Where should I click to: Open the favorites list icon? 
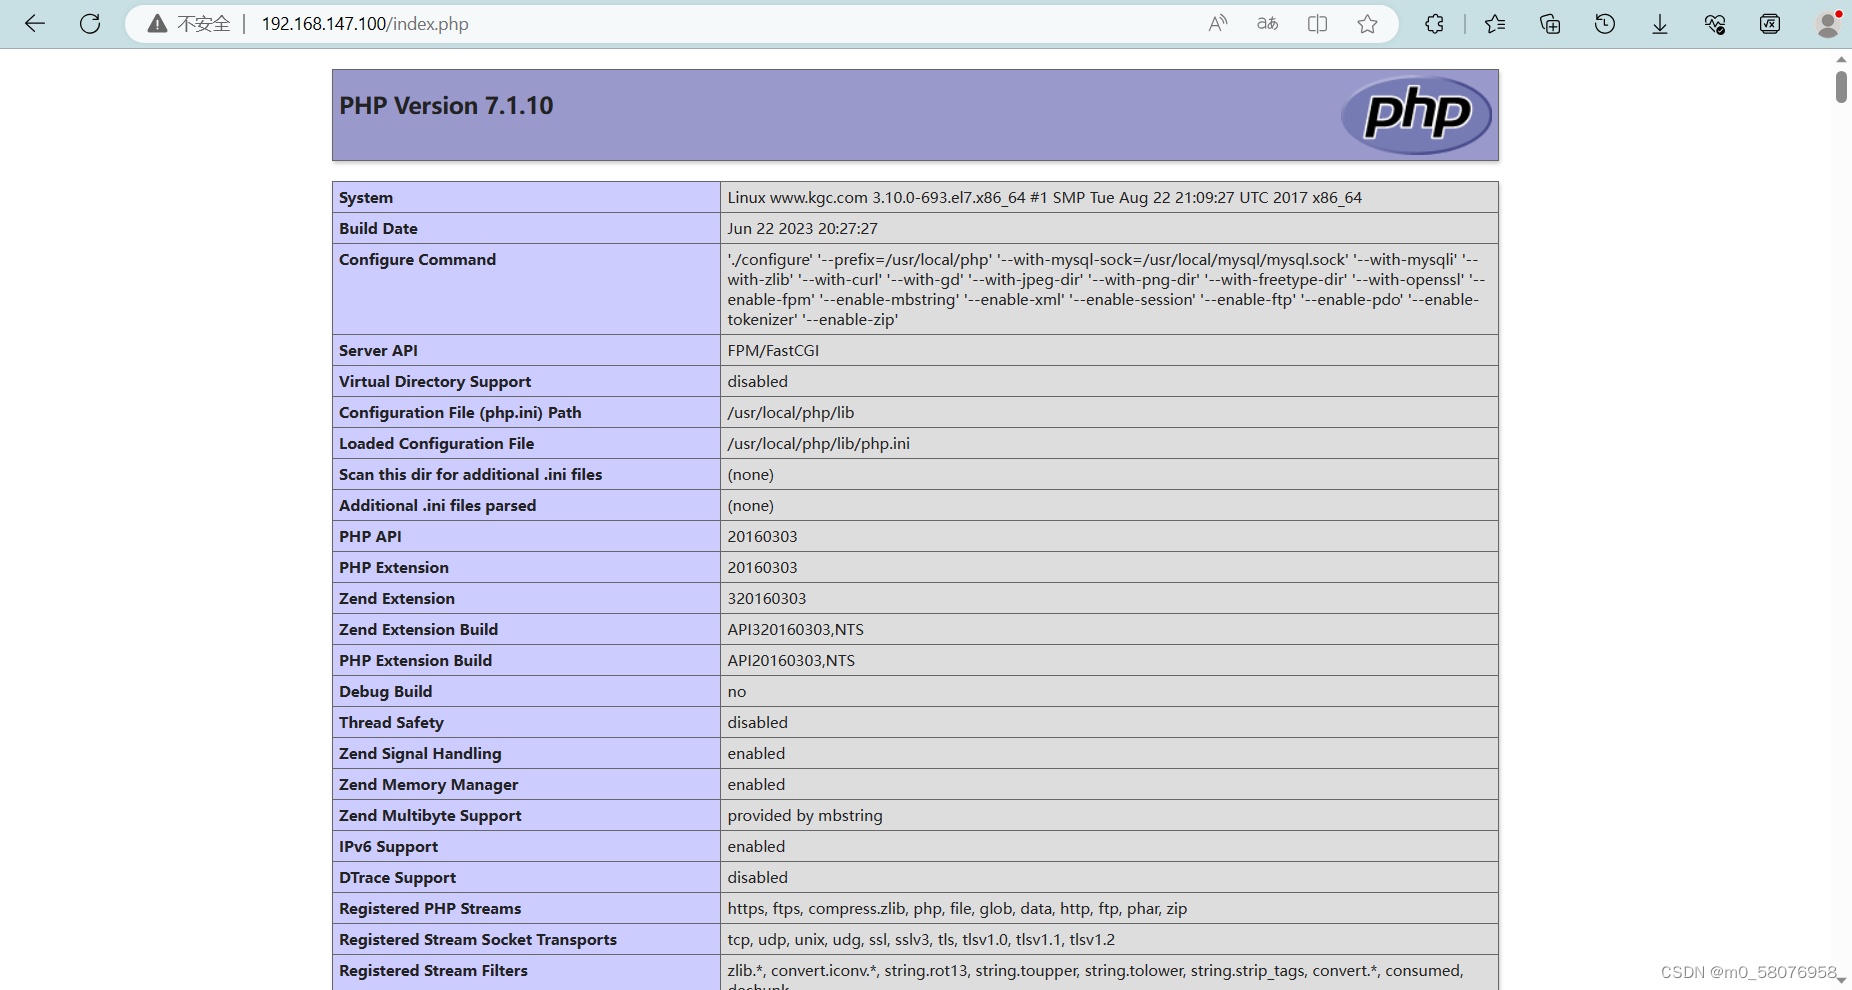1495,24
